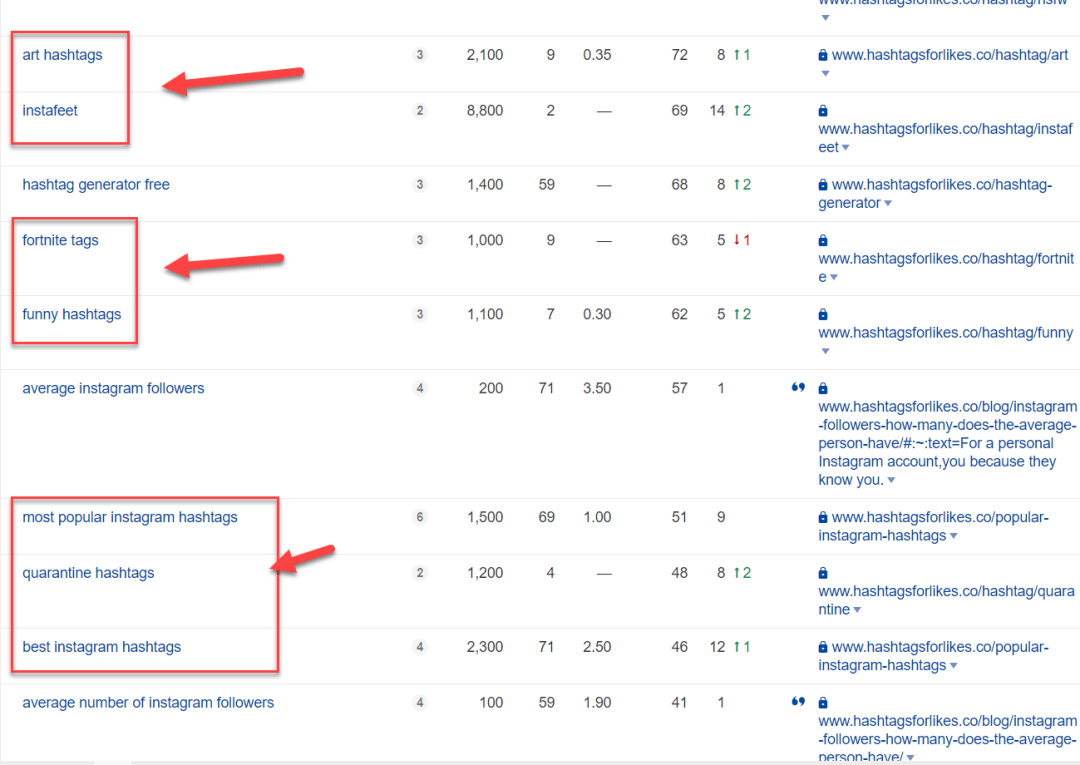The image size is (1080, 765).
Task: Open the 'fortnite tags' keyword link
Action: [60, 240]
